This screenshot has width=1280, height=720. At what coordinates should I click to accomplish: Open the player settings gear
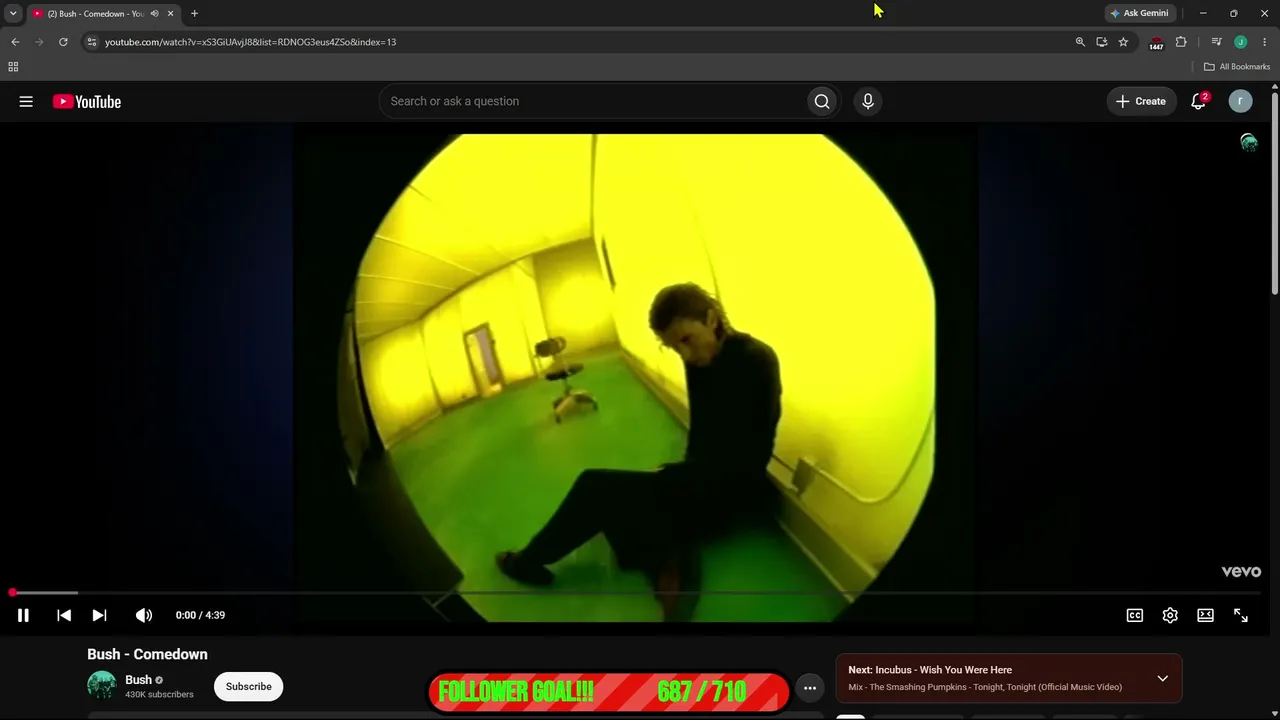[x=1170, y=615]
